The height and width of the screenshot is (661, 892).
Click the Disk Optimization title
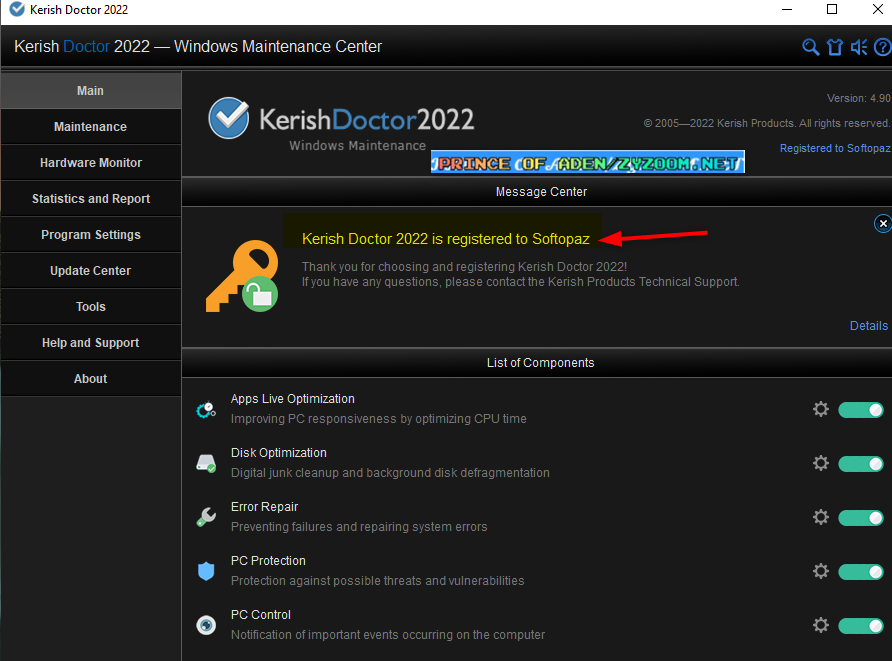pos(279,453)
